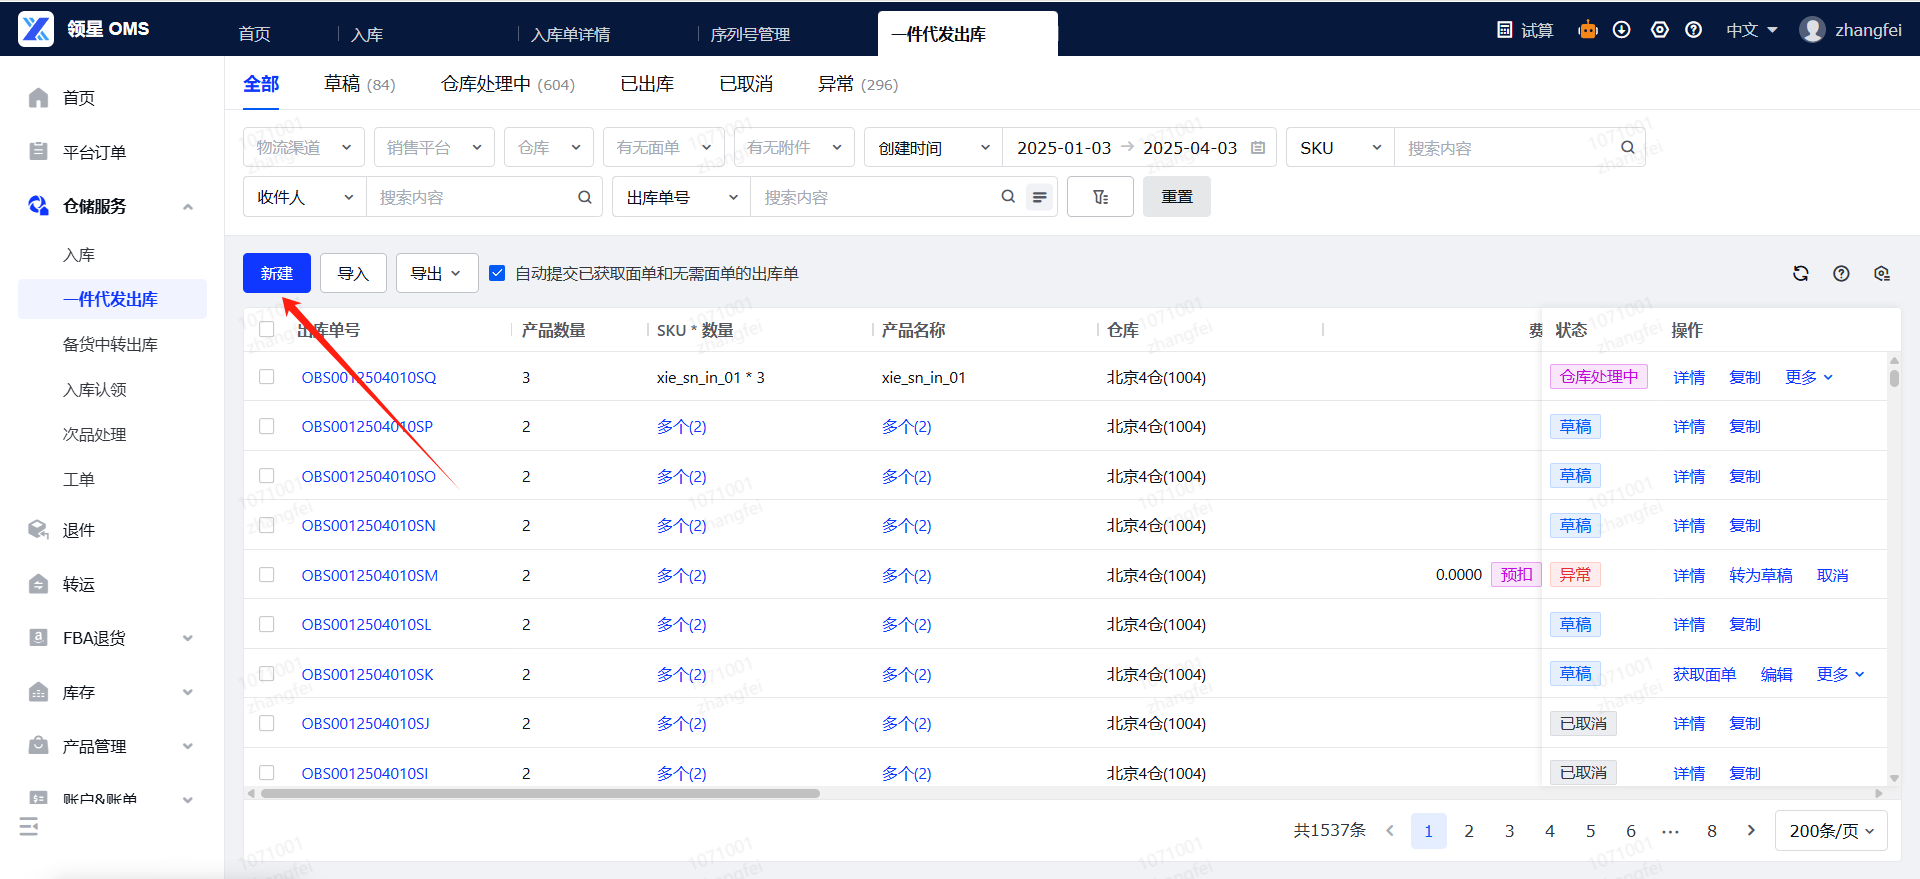This screenshot has height=879, width=1920.
Task: Switch to the 草稿 (84) tab
Action: click(359, 84)
